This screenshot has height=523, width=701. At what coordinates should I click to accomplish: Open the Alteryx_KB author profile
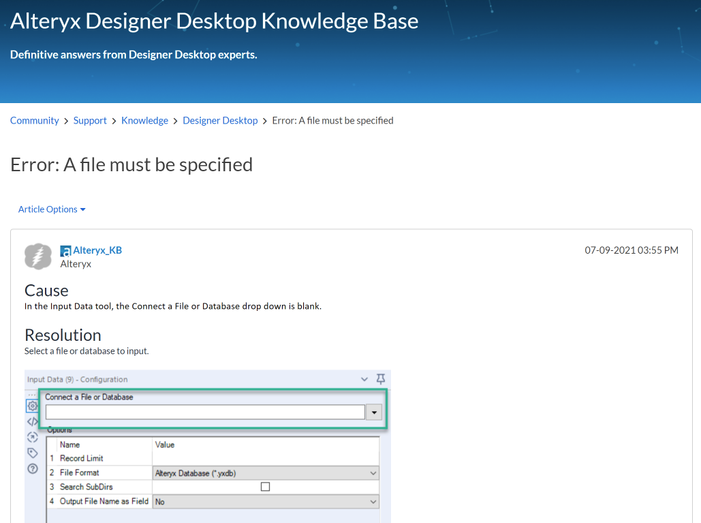[x=97, y=250]
